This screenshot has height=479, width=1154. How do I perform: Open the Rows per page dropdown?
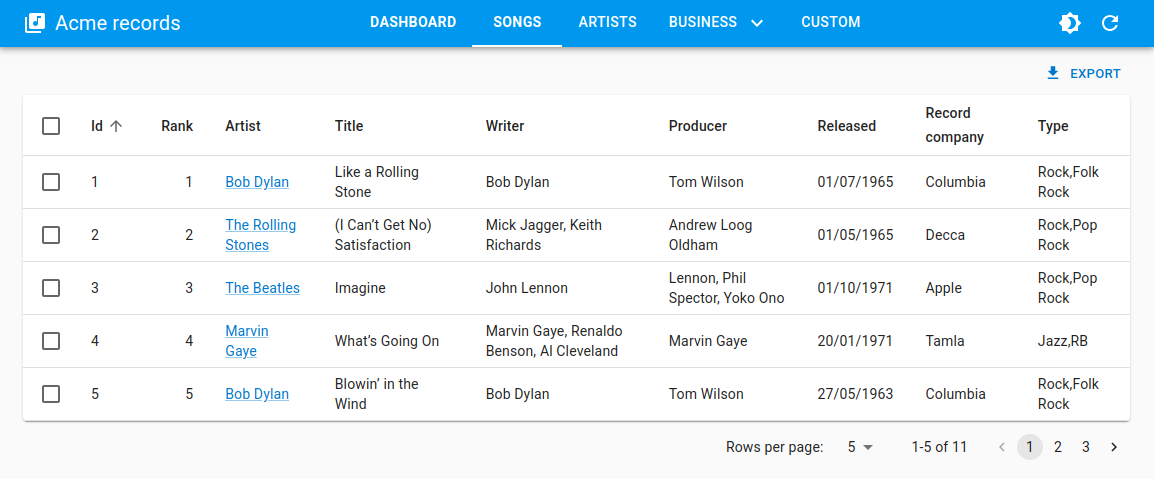[x=860, y=447]
